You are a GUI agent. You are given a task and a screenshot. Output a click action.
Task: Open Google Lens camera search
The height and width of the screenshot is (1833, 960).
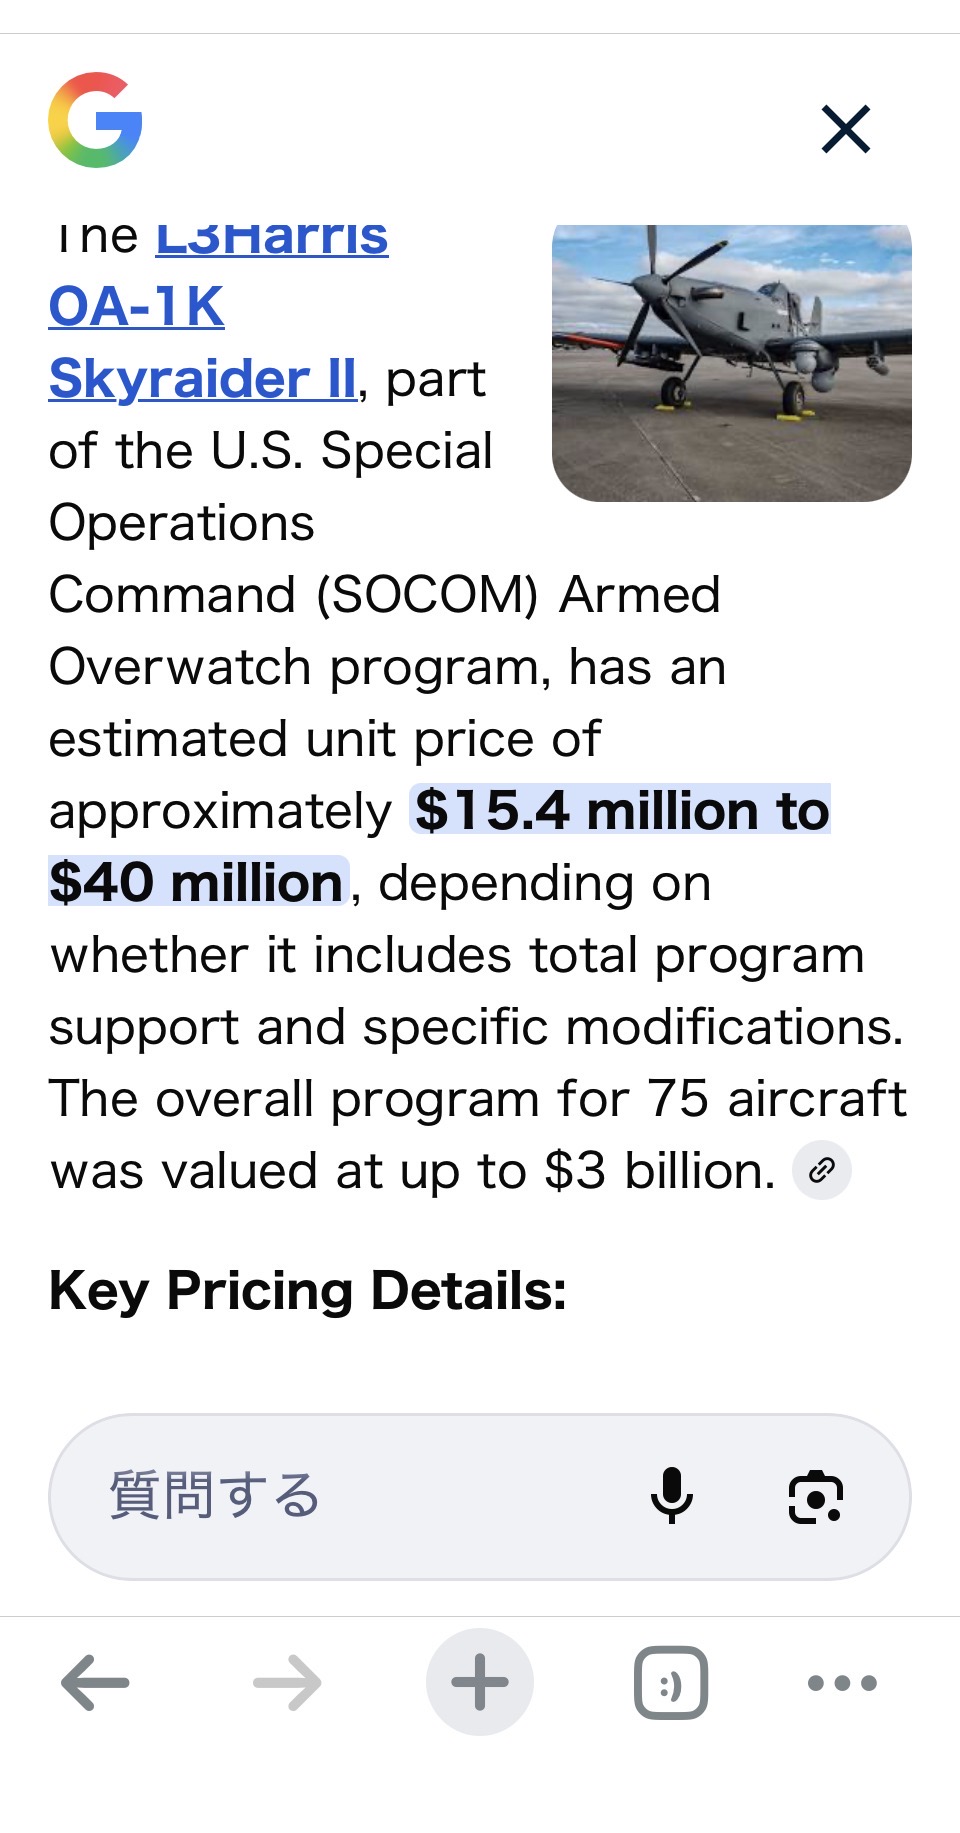point(816,1497)
